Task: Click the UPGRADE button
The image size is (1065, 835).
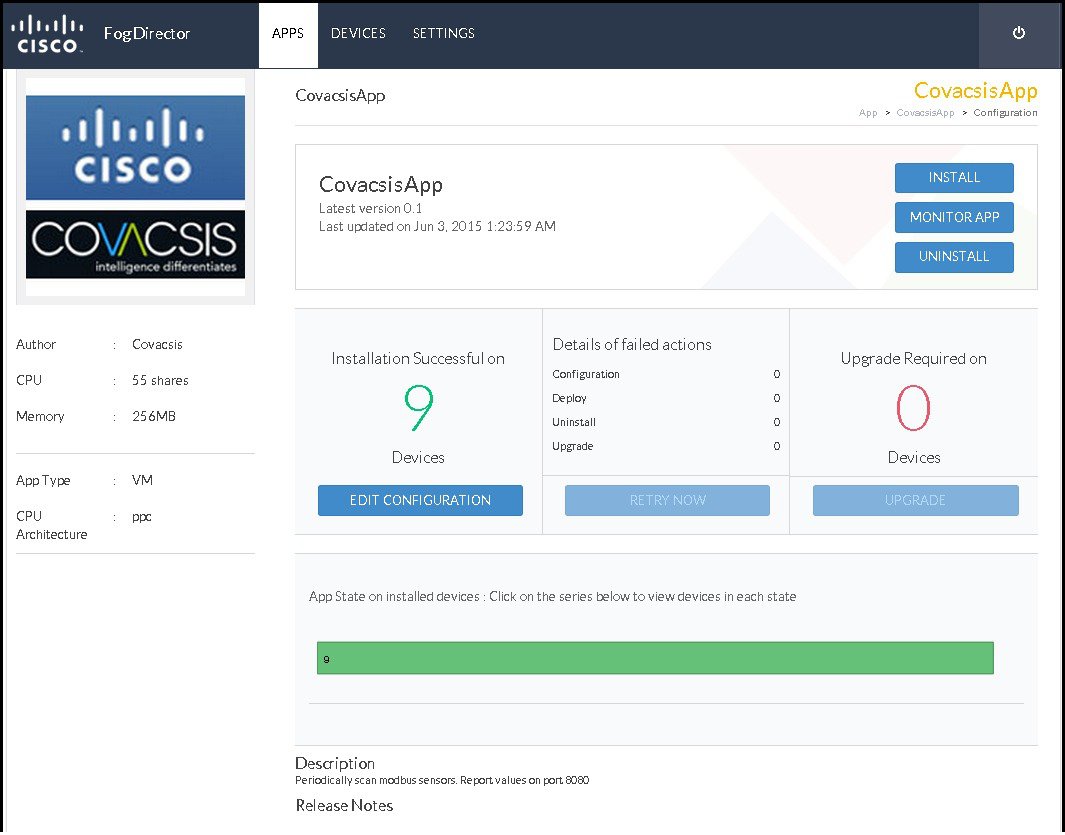Action: pyautogui.click(x=915, y=500)
